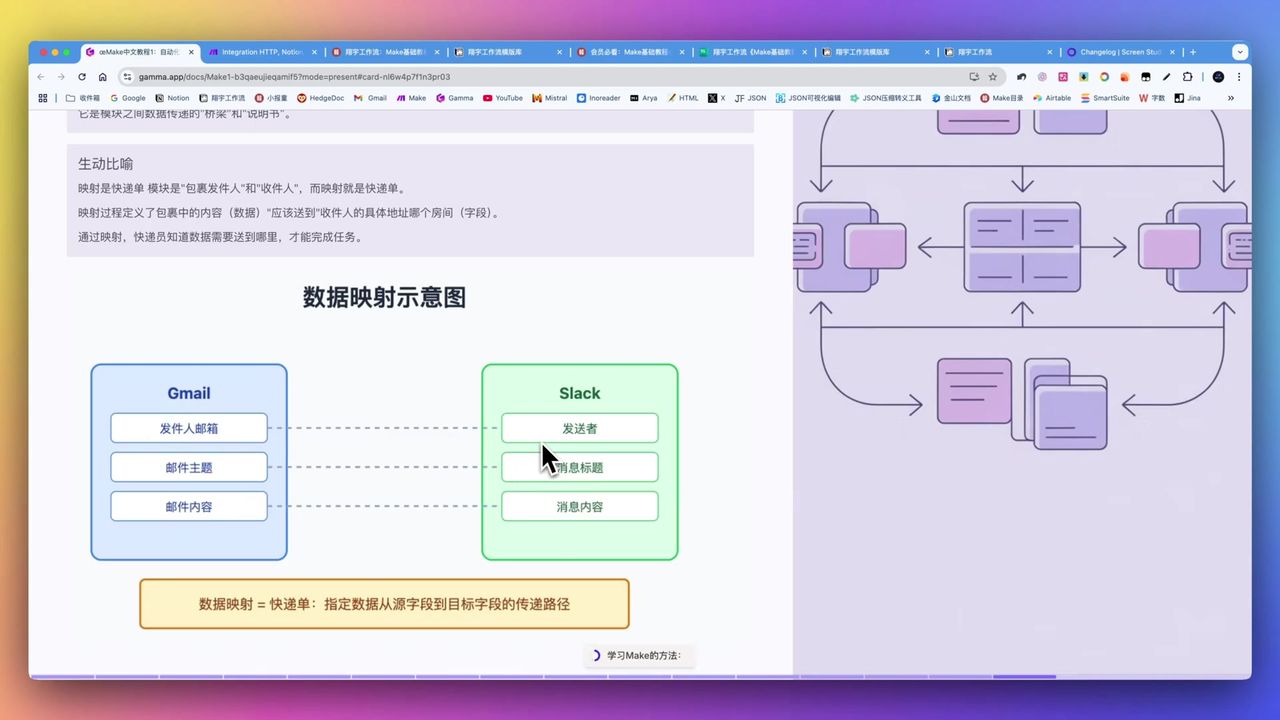Open a new browser tab
This screenshot has width=1280, height=720.
click(1193, 52)
